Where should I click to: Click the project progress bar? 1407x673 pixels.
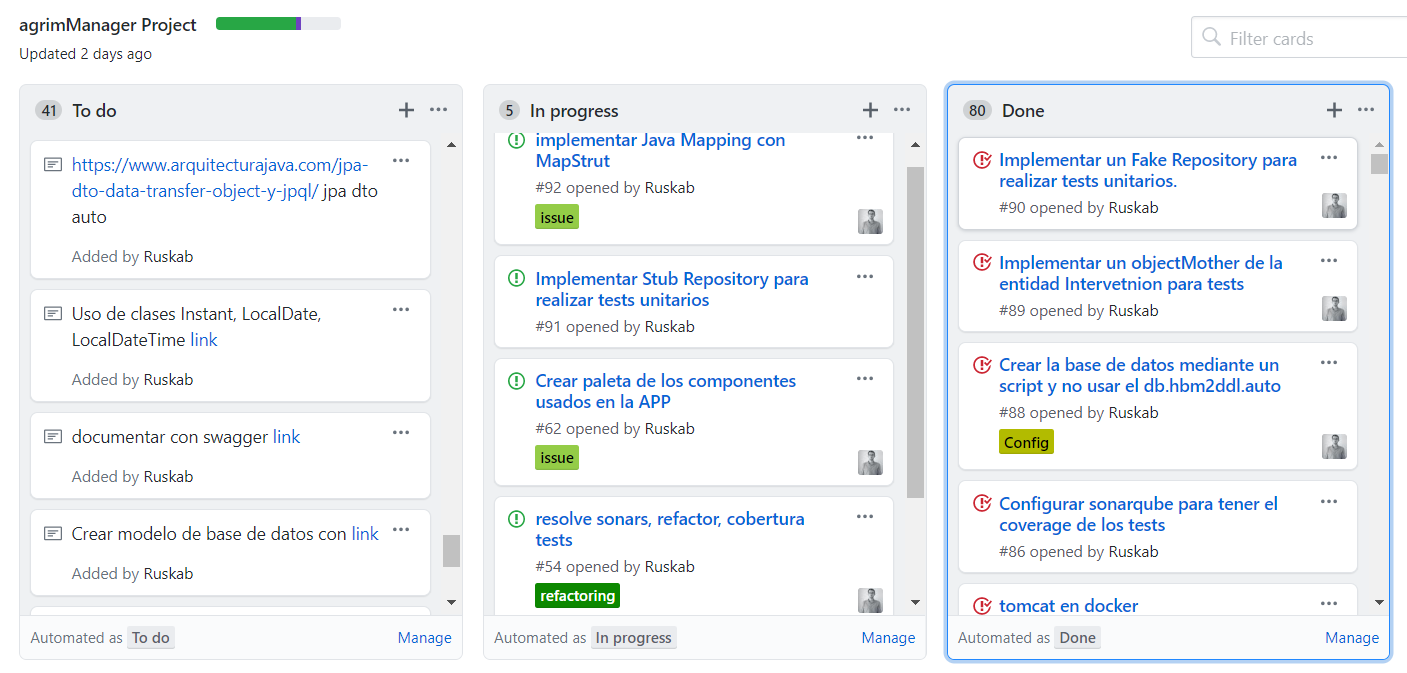(278, 23)
